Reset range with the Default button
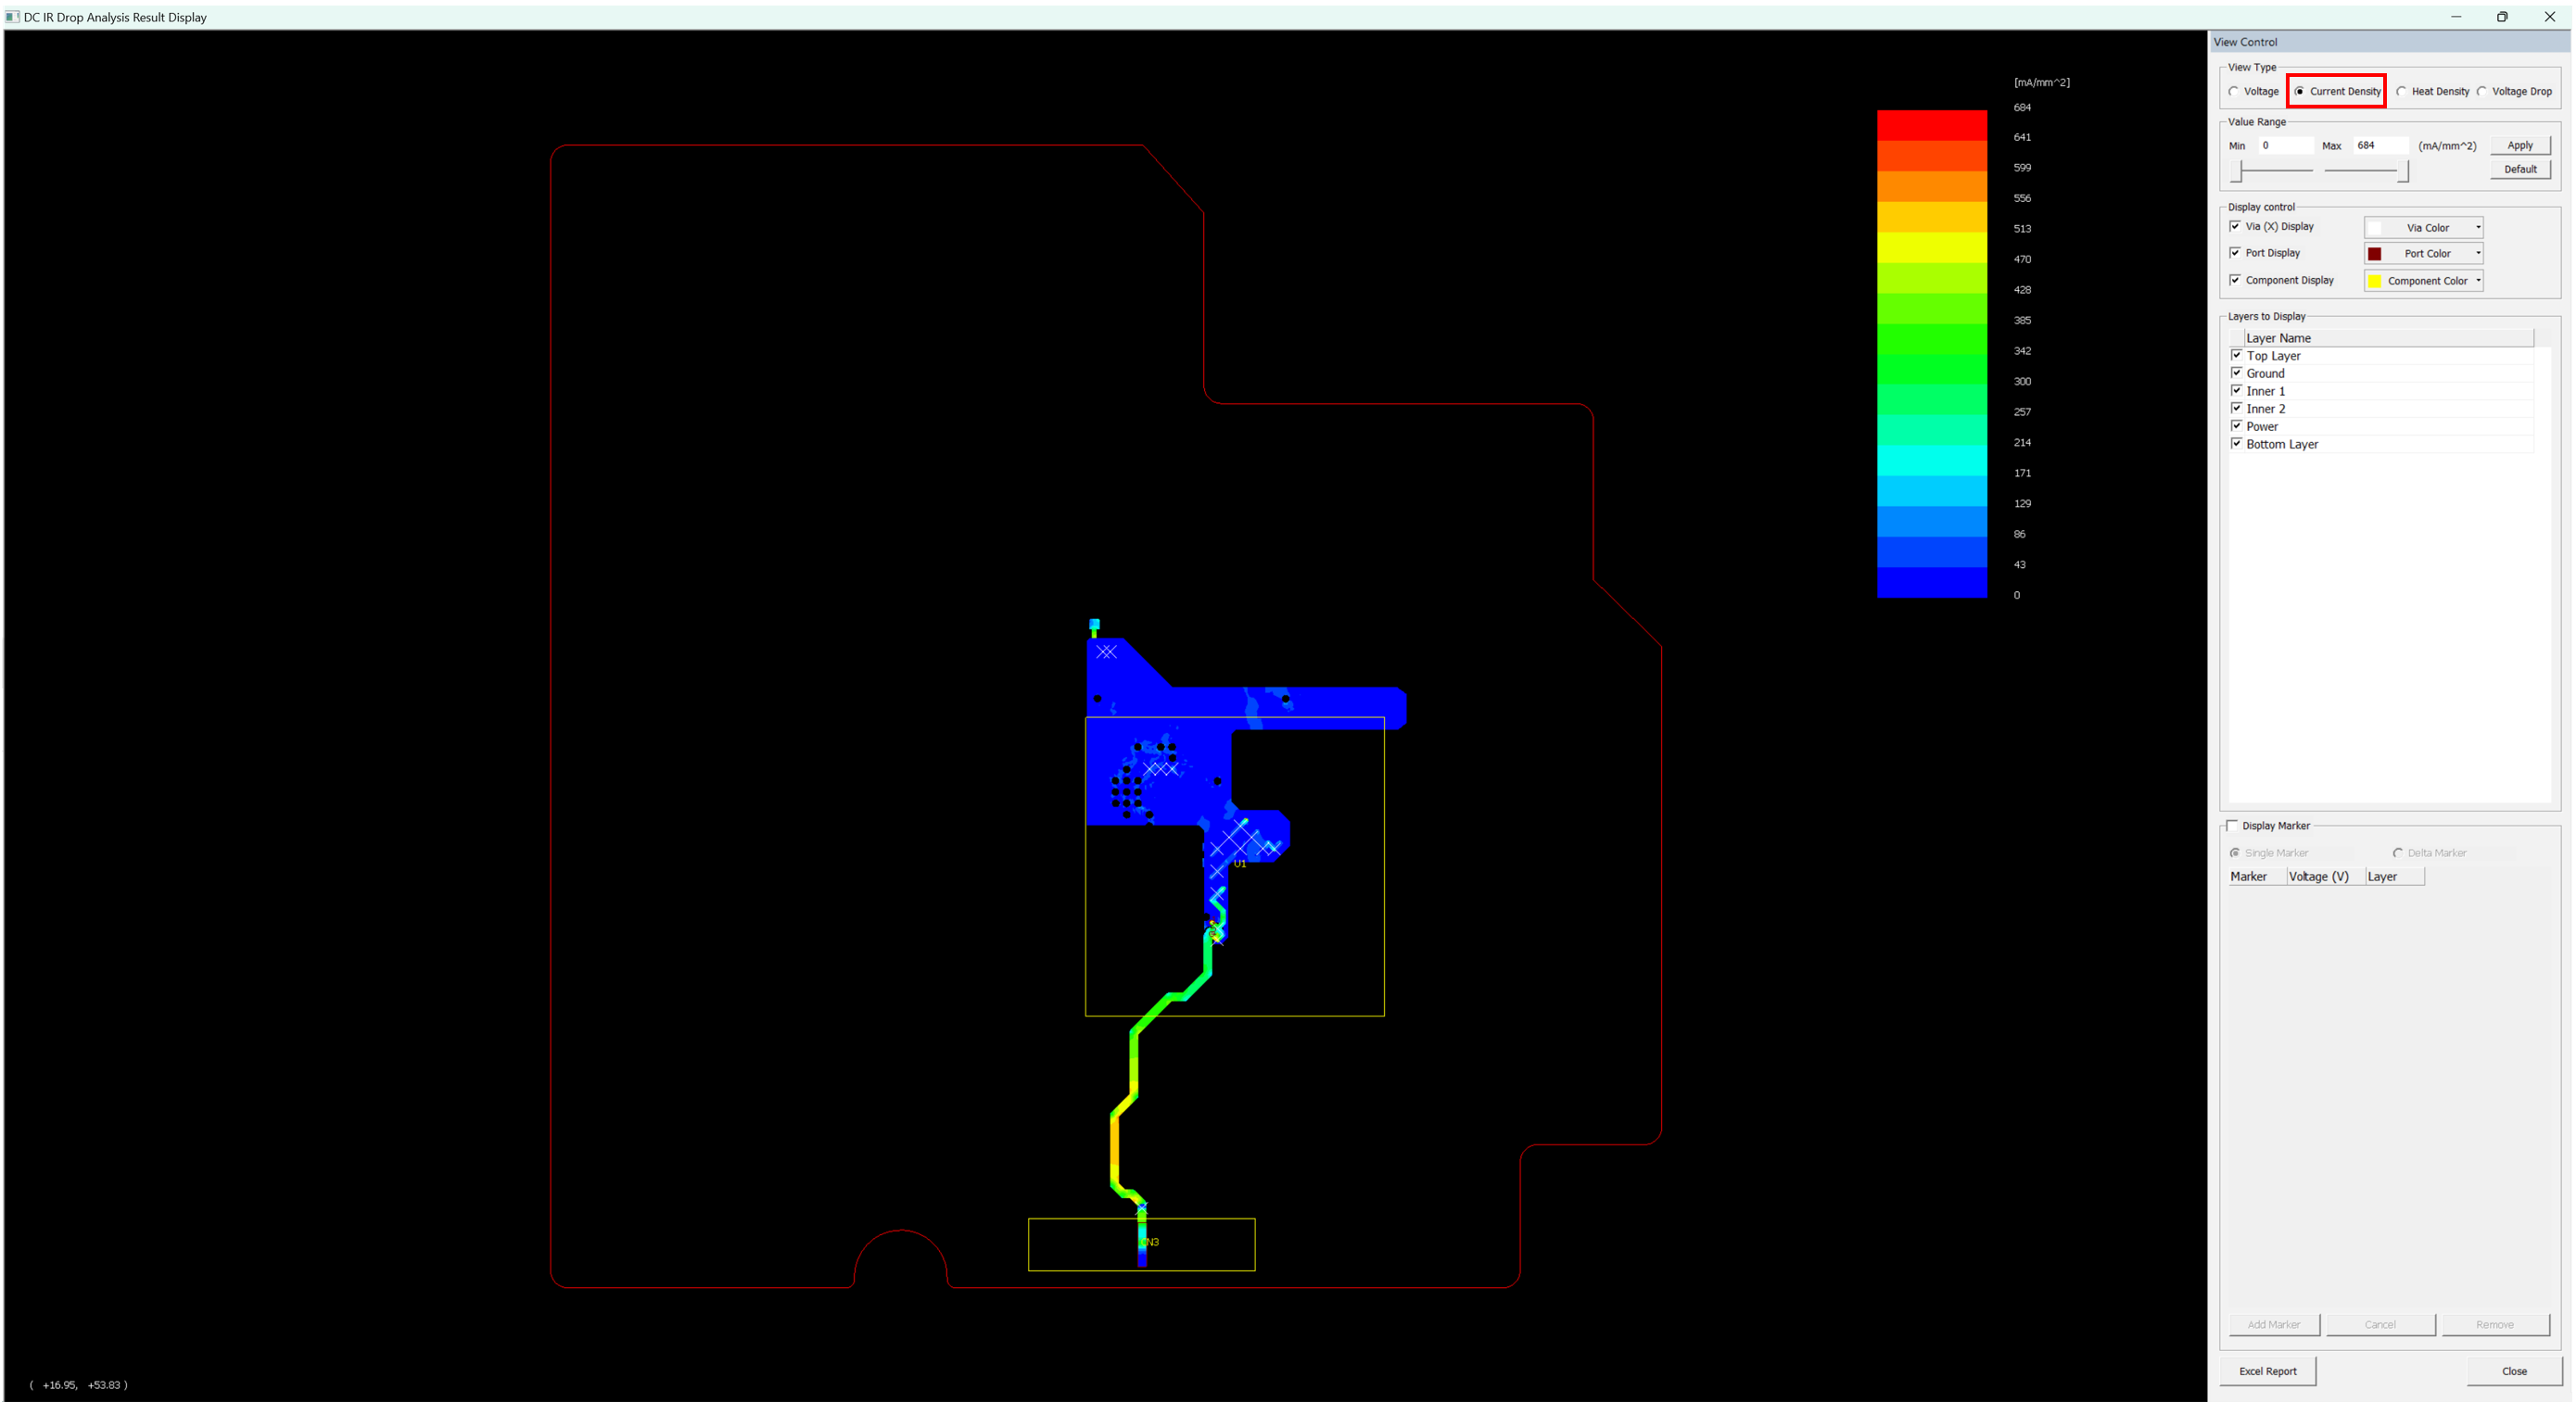The width and height of the screenshot is (2576, 1402). coord(2519,170)
